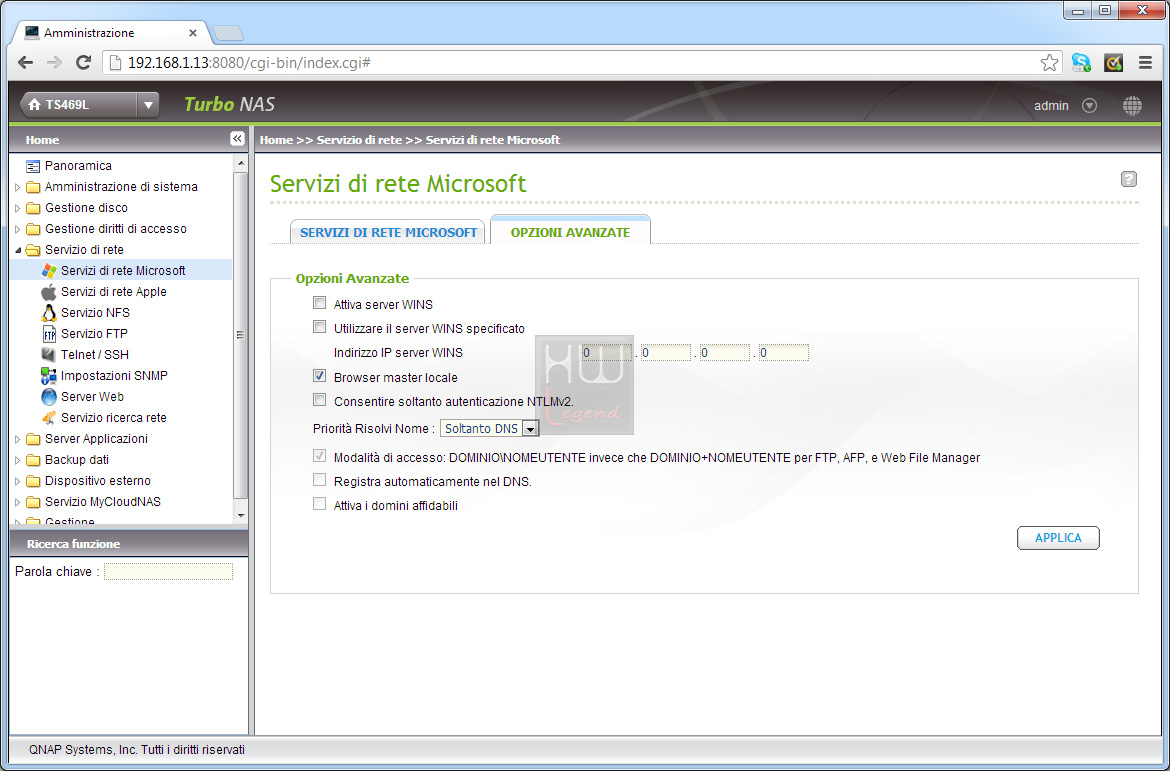1170x771 pixels.
Task: Click the Apple logo network services icon
Action: tap(49, 292)
